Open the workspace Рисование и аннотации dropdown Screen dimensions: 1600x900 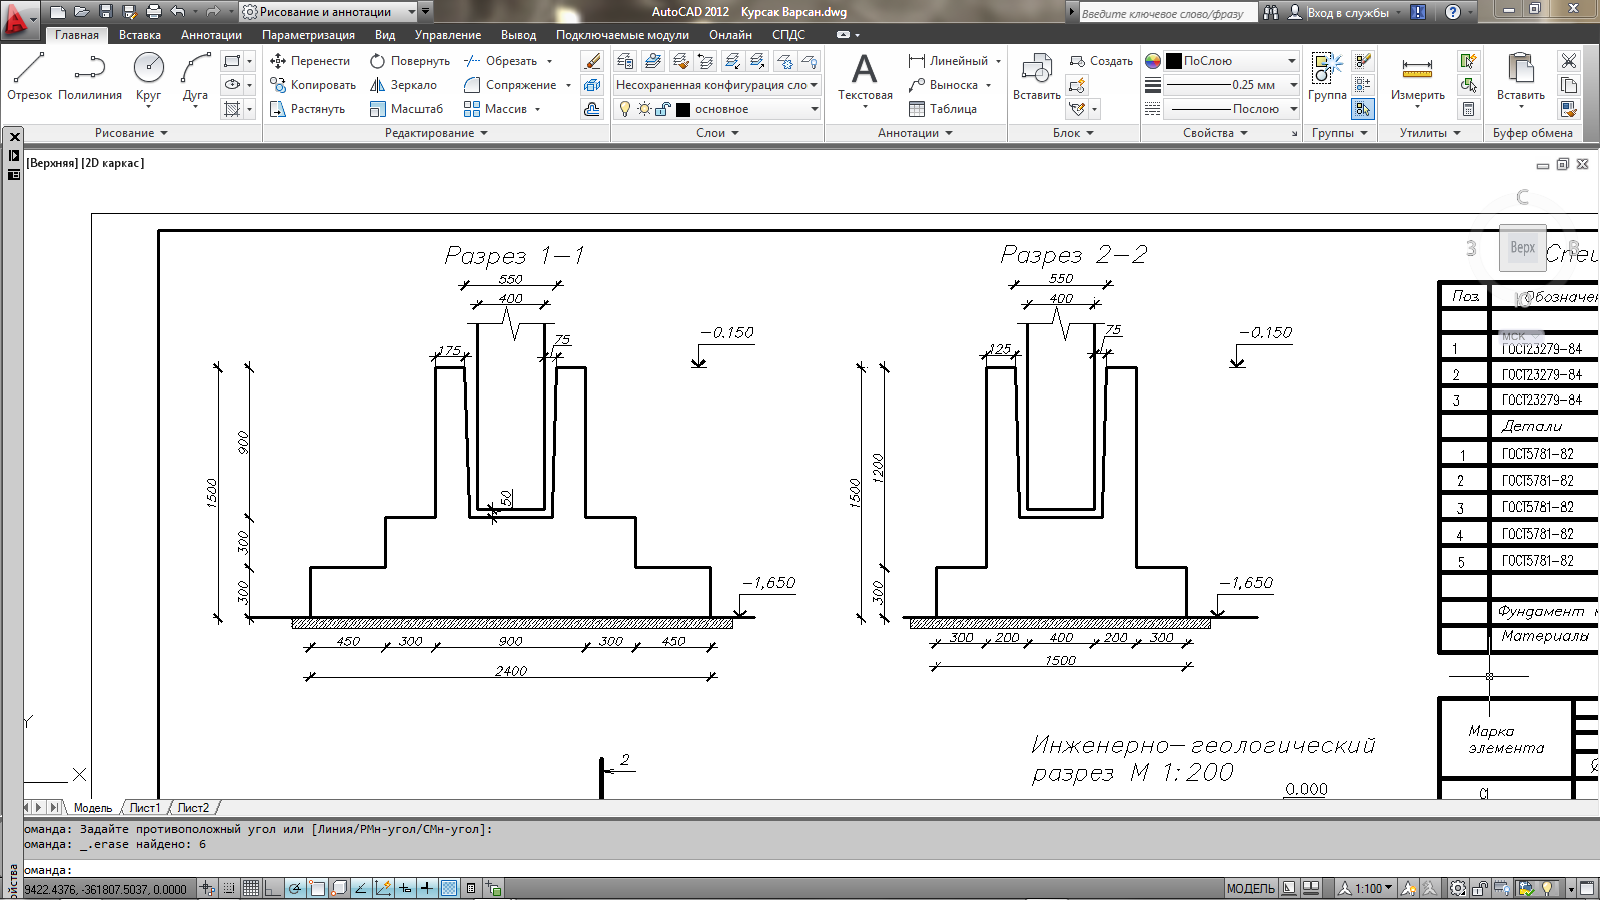(330, 12)
